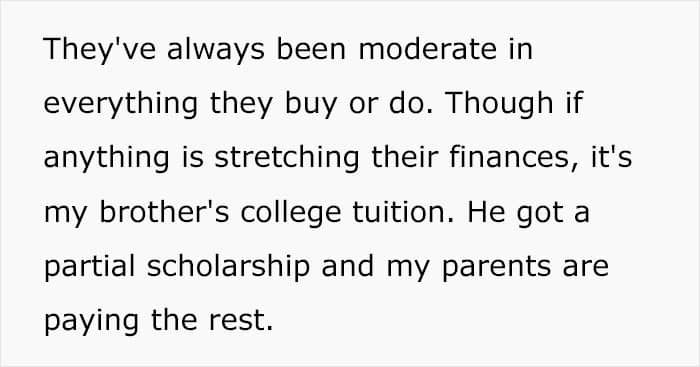The height and width of the screenshot is (367, 700).
Task: Click the word "scholarship"
Action: pyautogui.click(x=228, y=267)
